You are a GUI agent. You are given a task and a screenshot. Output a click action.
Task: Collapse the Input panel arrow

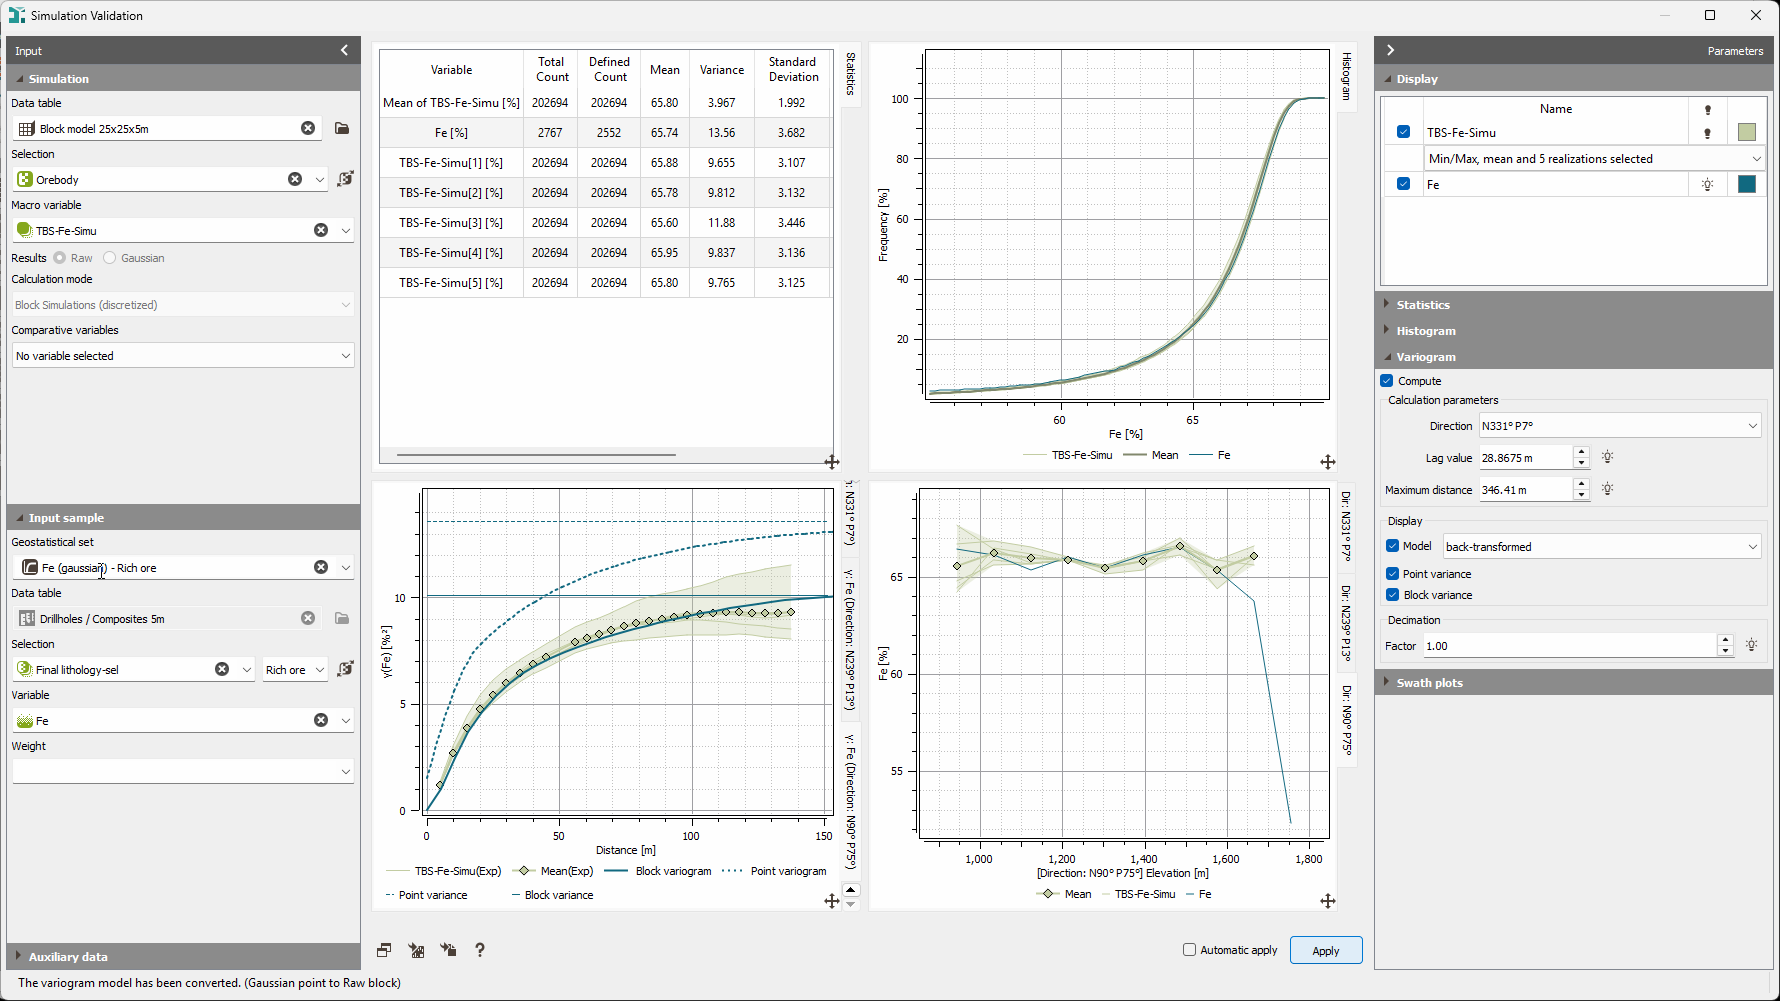coord(344,50)
